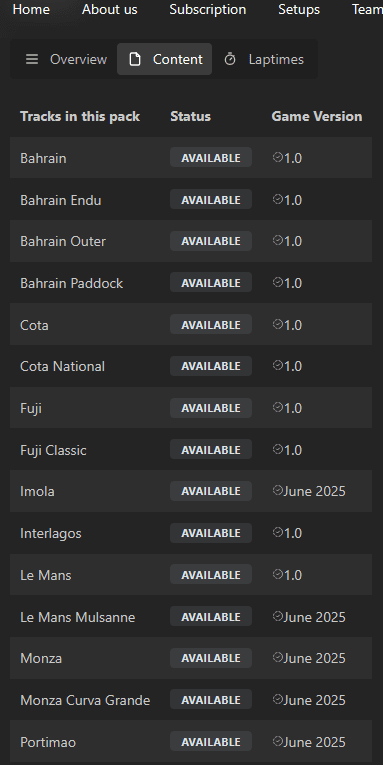Click the AVAILABLE badge for Cota

click(211, 324)
